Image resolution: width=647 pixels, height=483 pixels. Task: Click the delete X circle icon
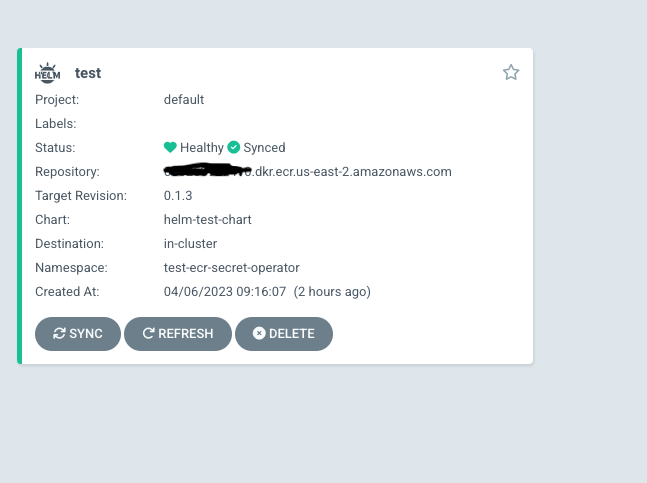pos(259,334)
